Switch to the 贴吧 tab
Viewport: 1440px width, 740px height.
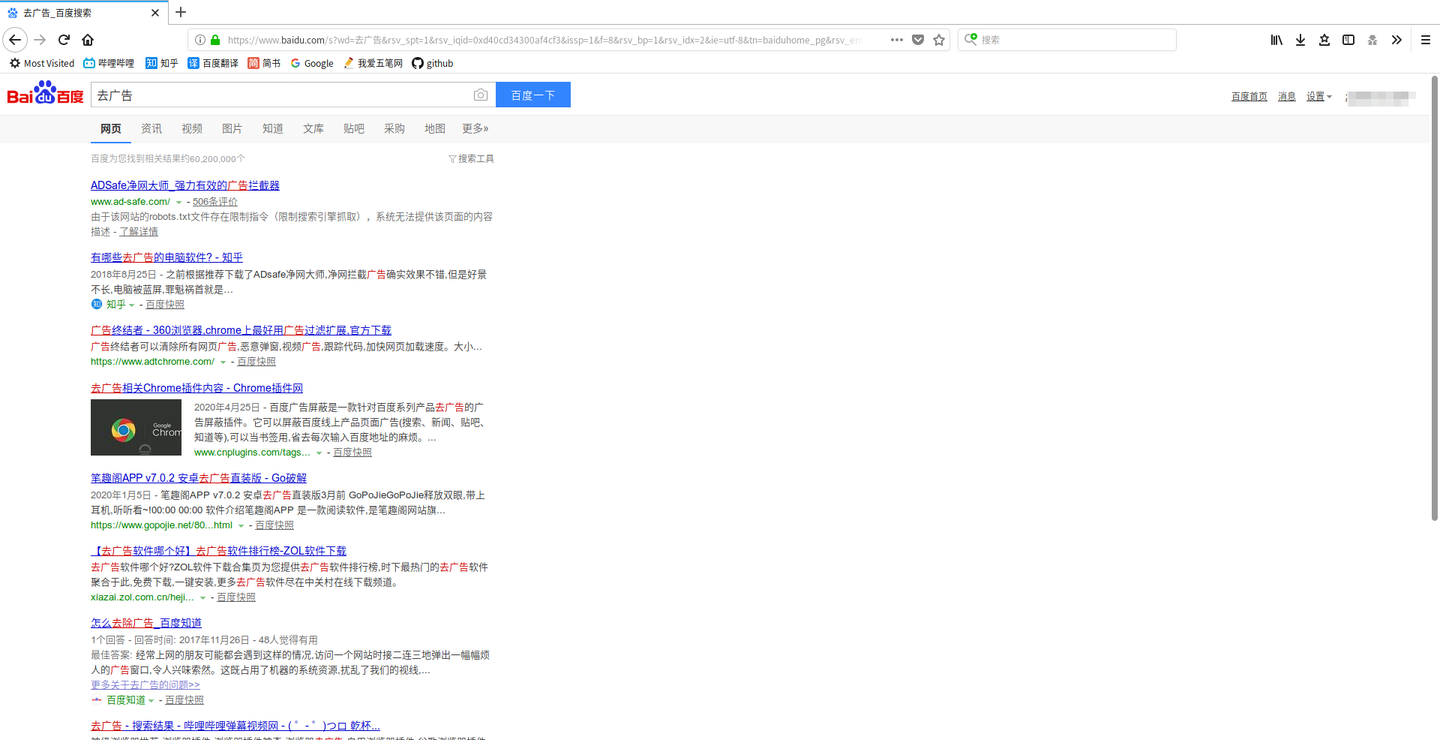[354, 129]
